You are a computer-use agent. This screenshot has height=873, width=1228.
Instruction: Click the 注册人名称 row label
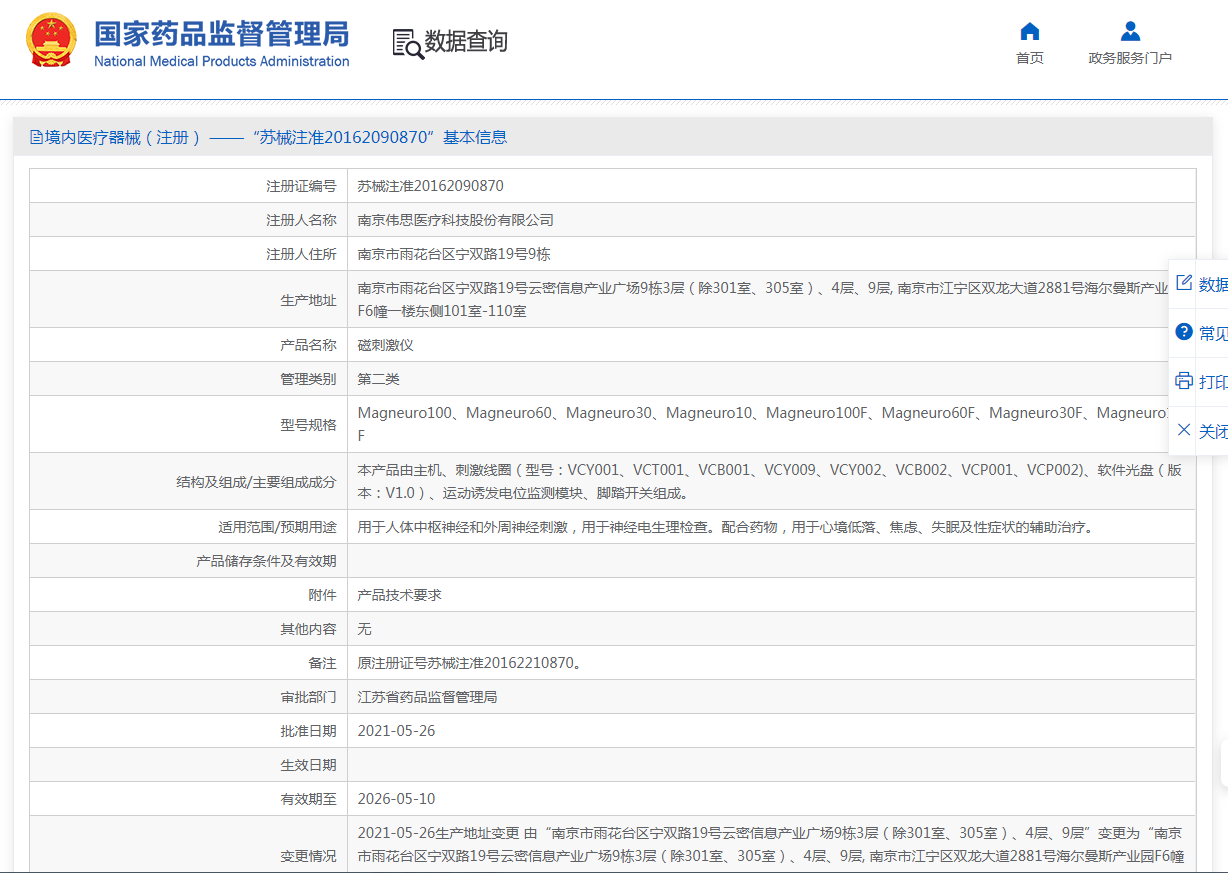coord(301,220)
